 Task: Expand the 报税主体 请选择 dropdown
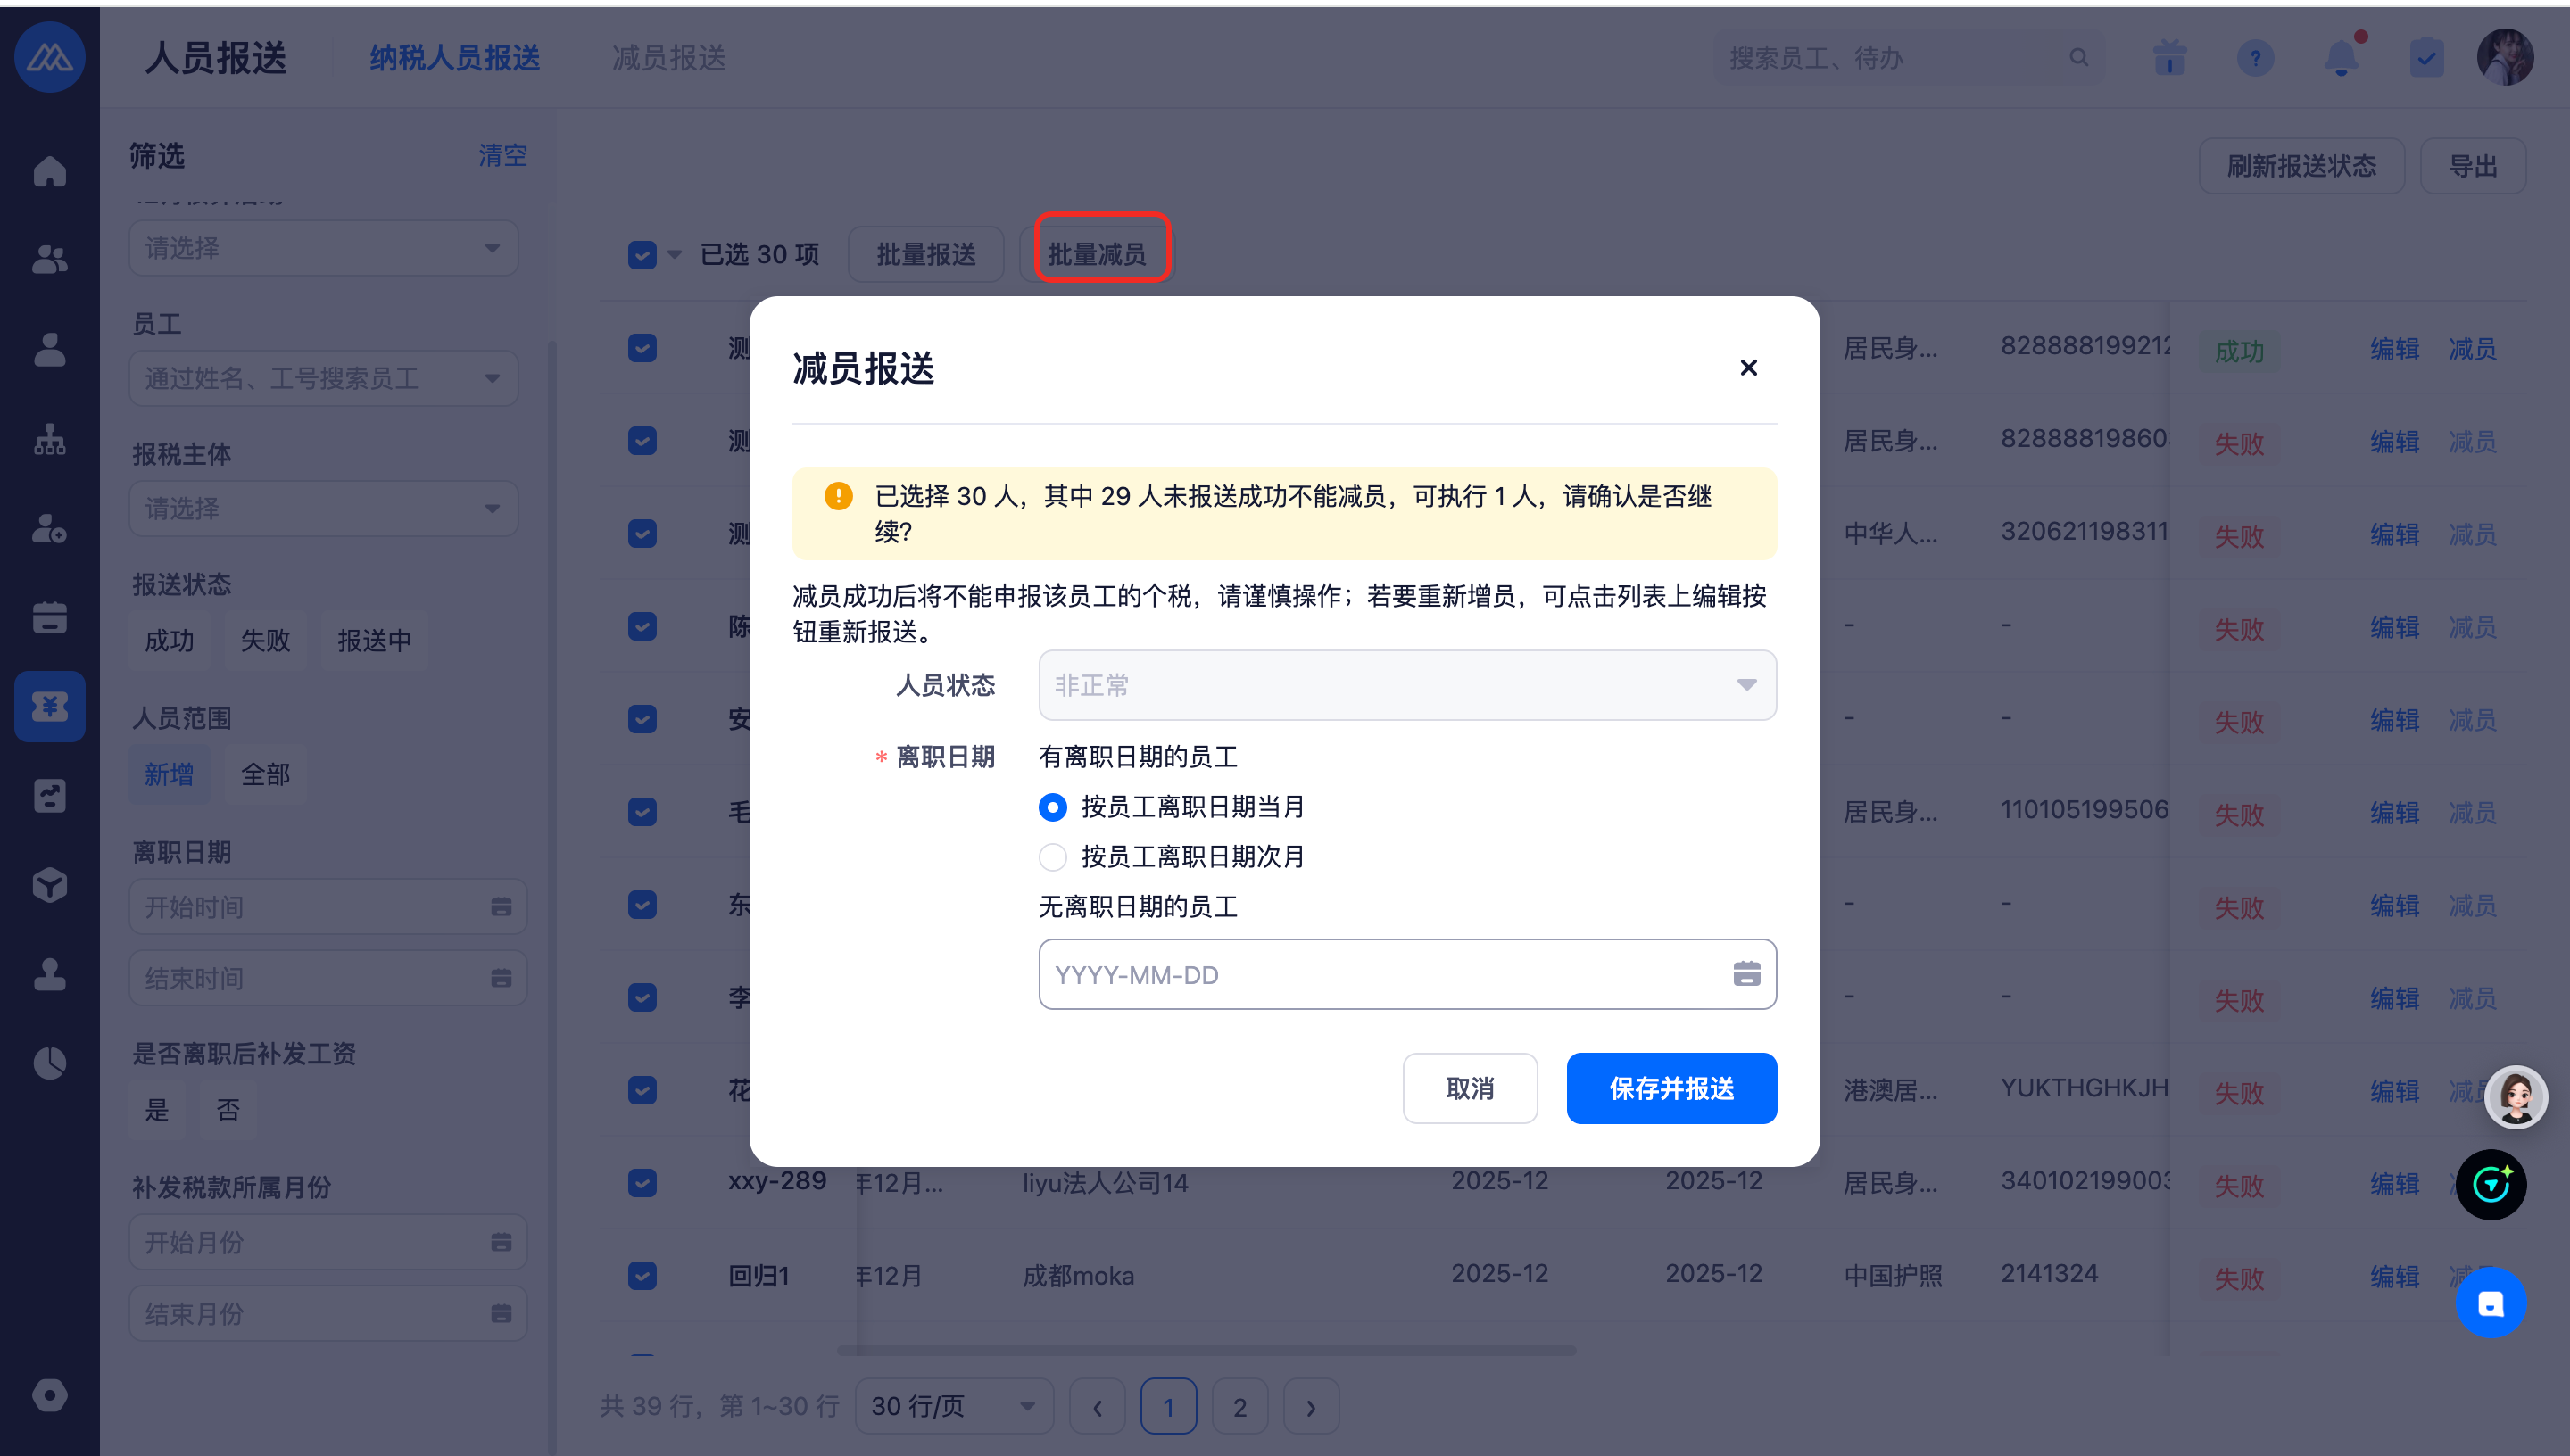(x=323, y=508)
